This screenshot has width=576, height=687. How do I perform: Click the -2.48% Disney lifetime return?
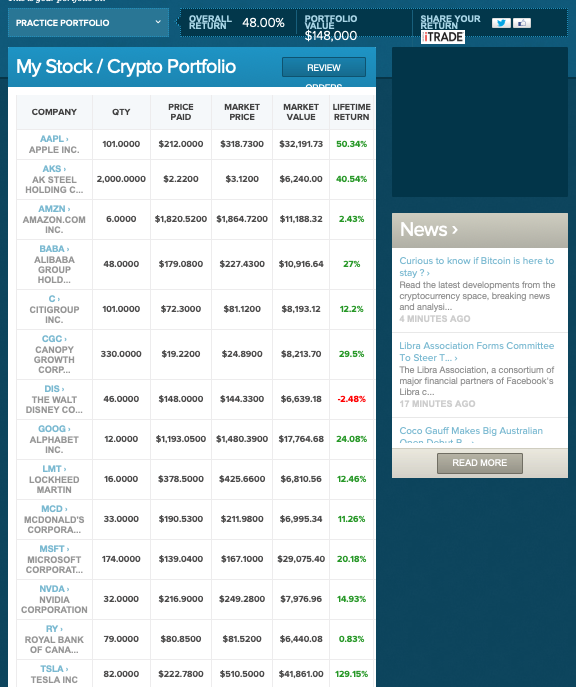coord(351,399)
